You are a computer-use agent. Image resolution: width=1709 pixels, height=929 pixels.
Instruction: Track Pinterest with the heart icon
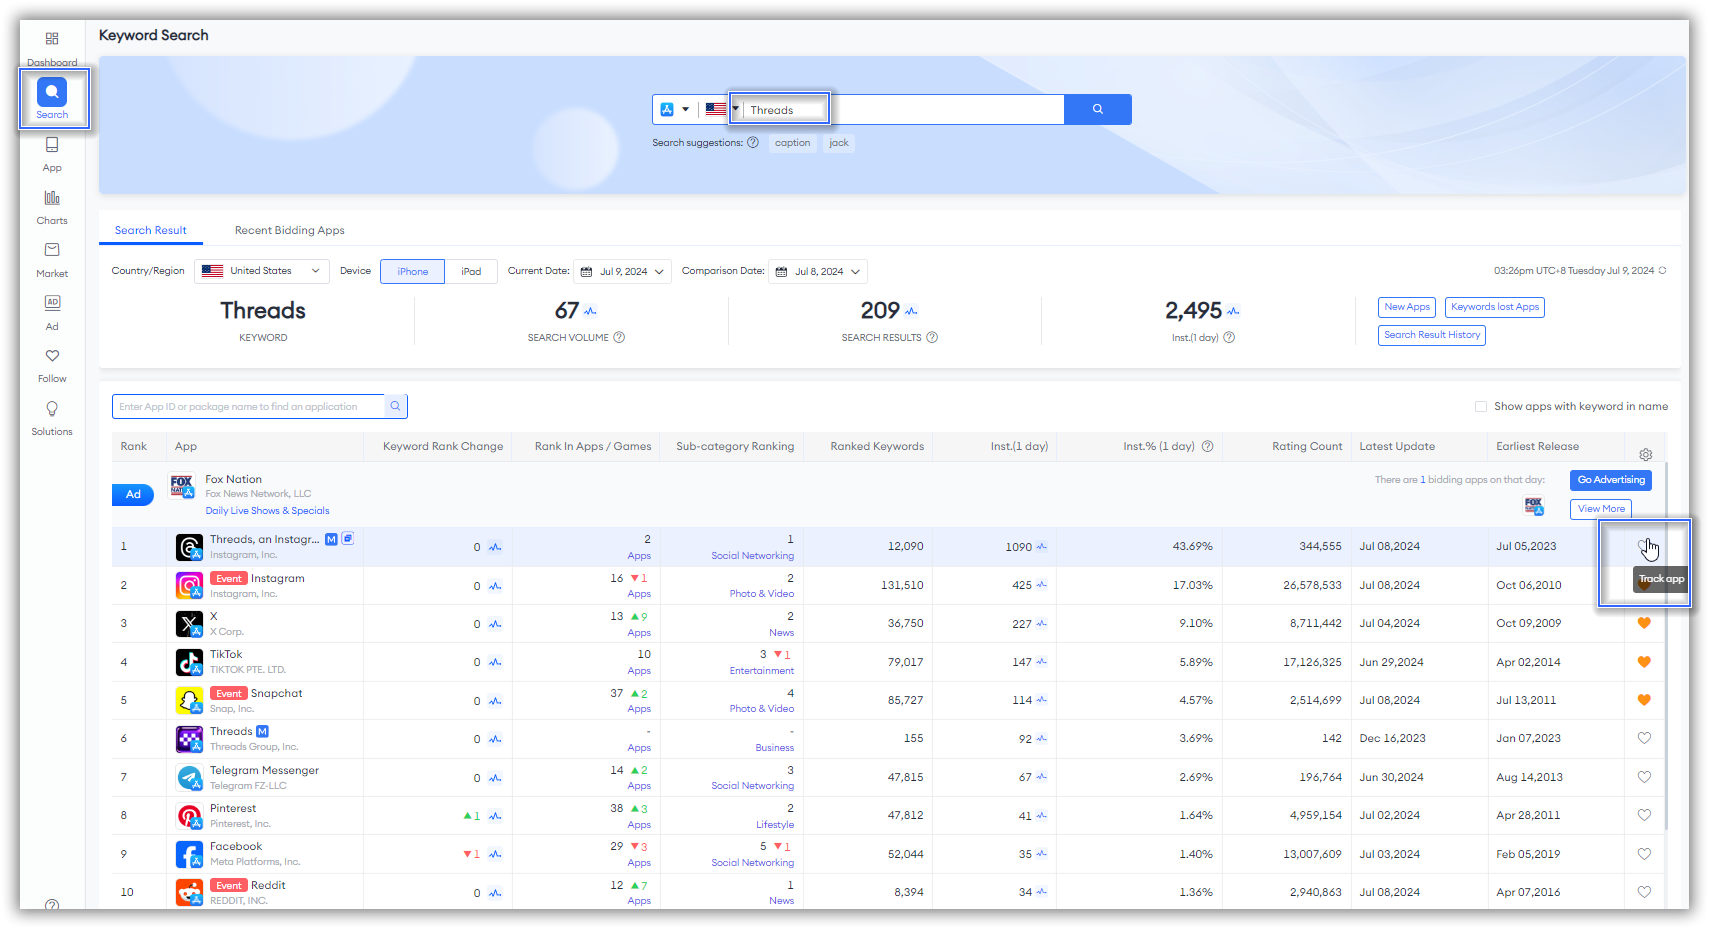point(1644,815)
